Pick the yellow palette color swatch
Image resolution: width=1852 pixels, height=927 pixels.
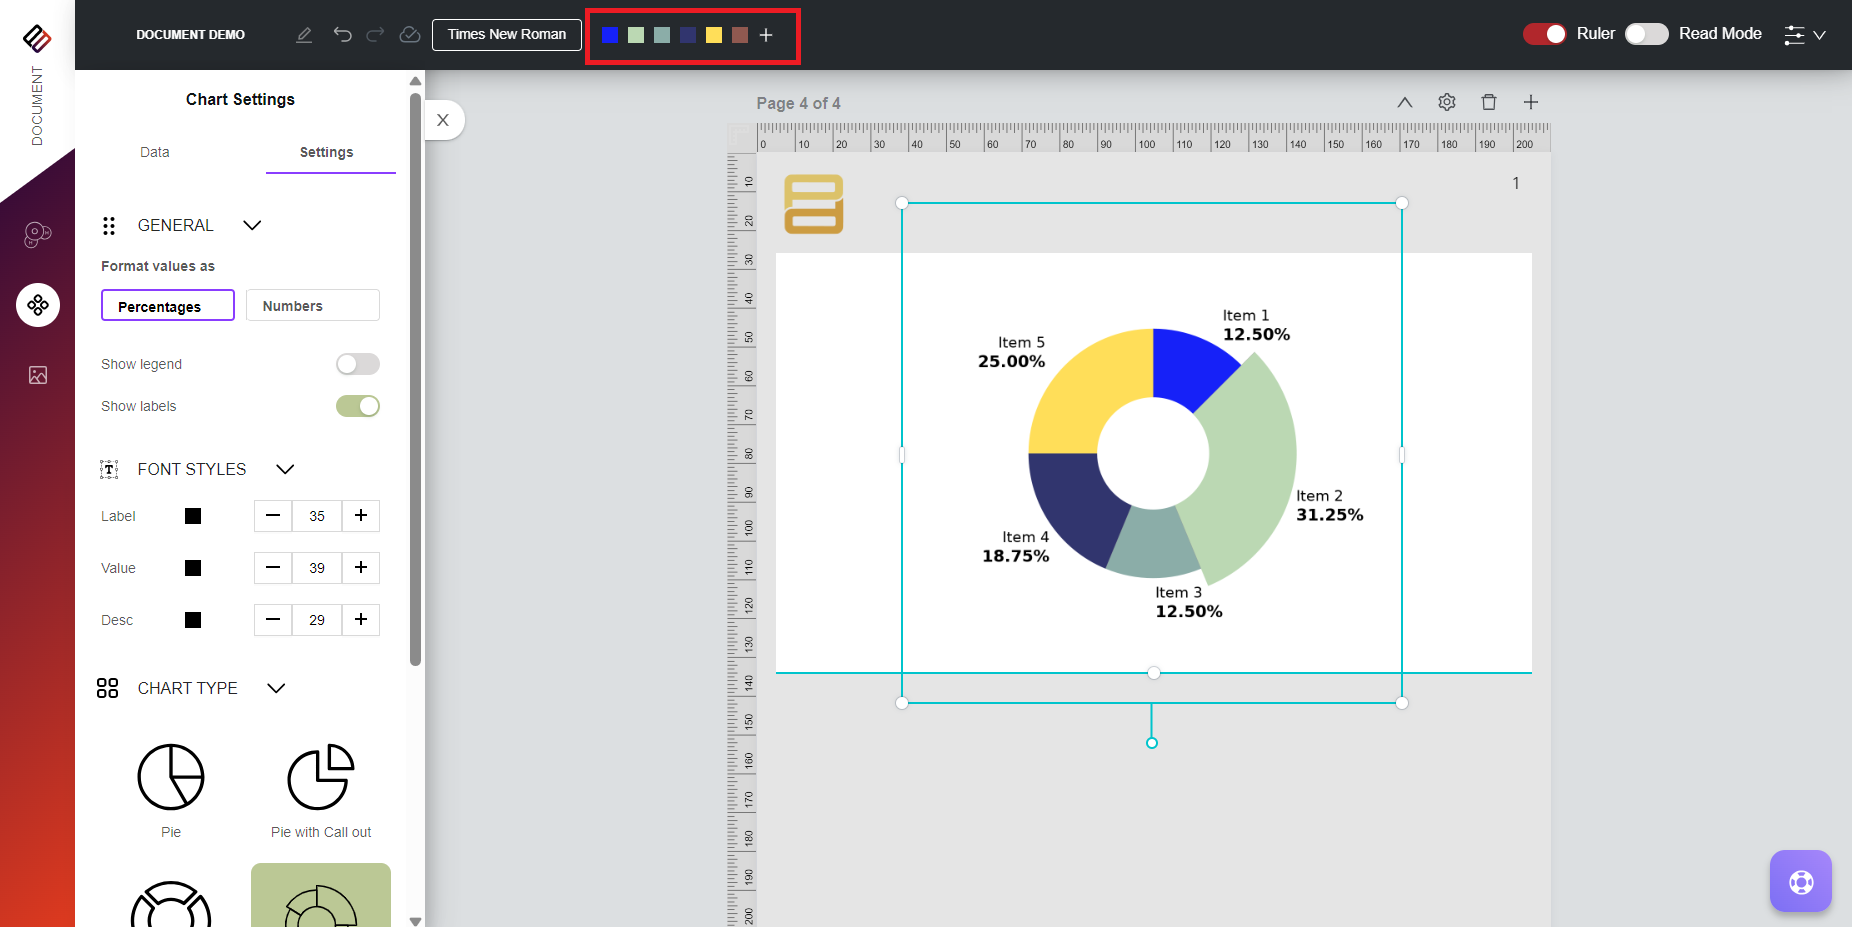click(714, 35)
